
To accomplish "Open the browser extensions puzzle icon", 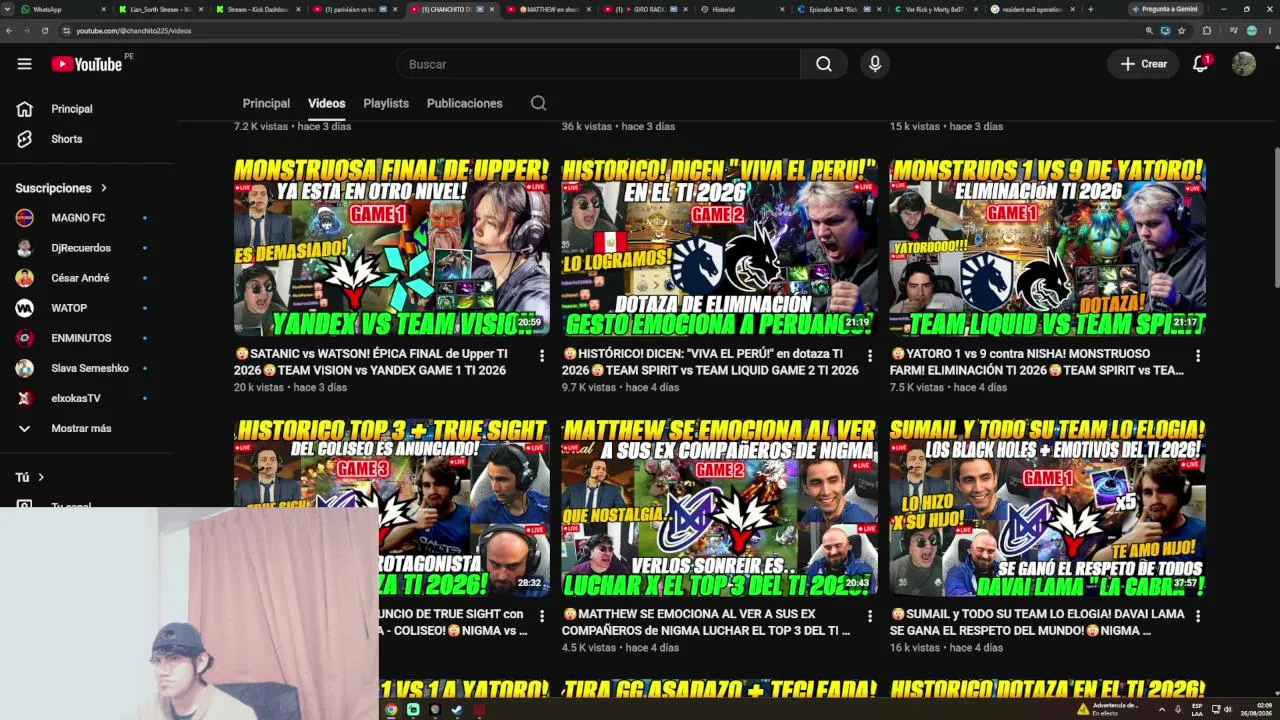I will click(1207, 31).
